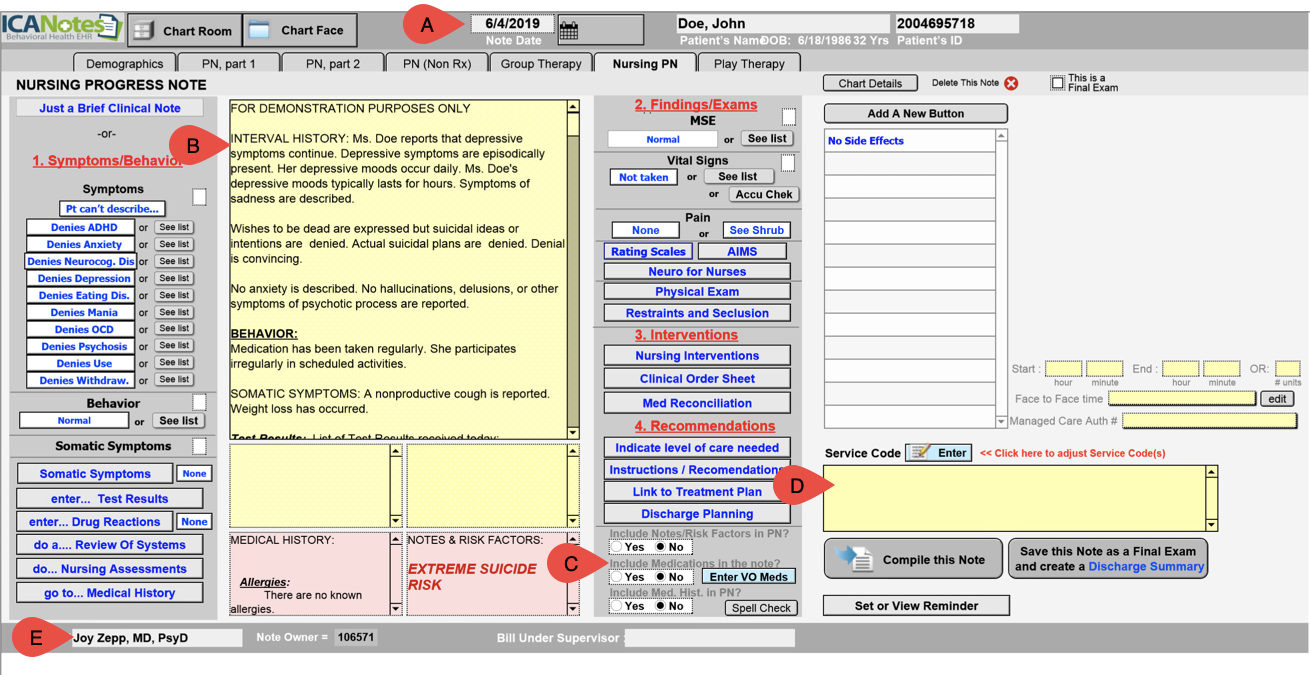Open the MSE See list options
1310x675 pixels.
pyautogui.click(x=767, y=139)
